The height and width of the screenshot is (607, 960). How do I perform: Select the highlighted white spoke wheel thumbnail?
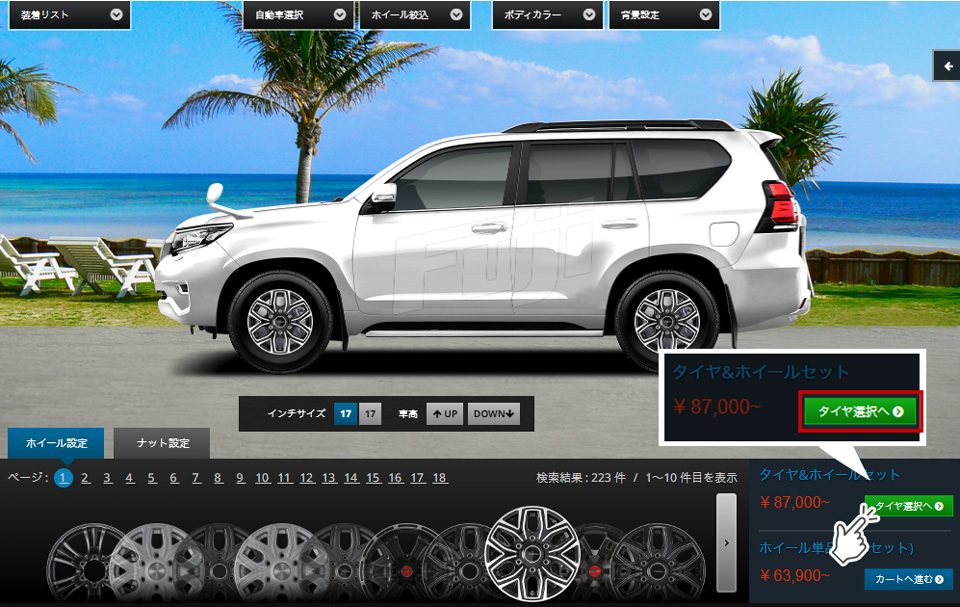pyautogui.click(x=531, y=553)
